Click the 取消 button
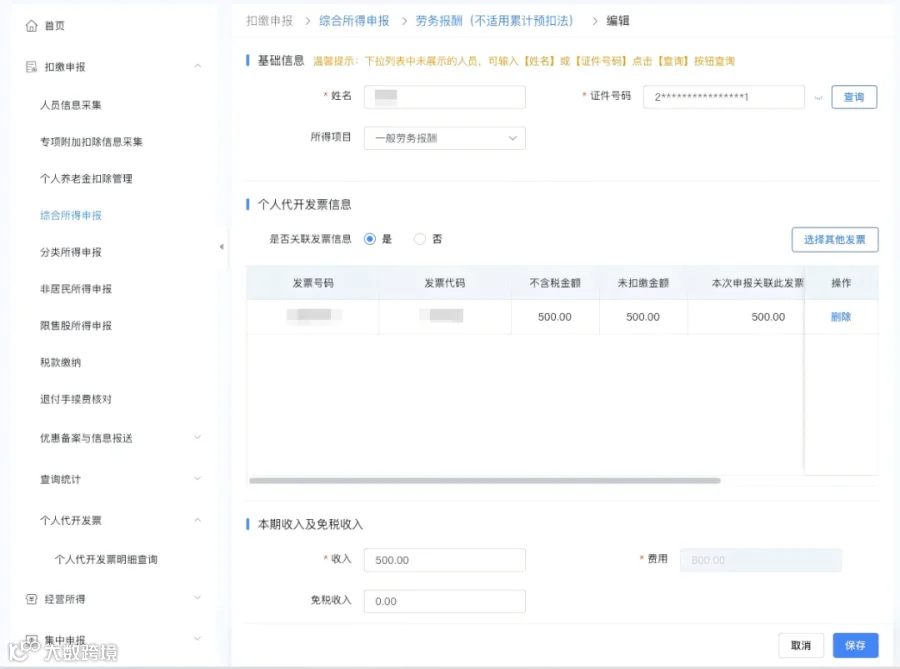 pyautogui.click(x=801, y=645)
